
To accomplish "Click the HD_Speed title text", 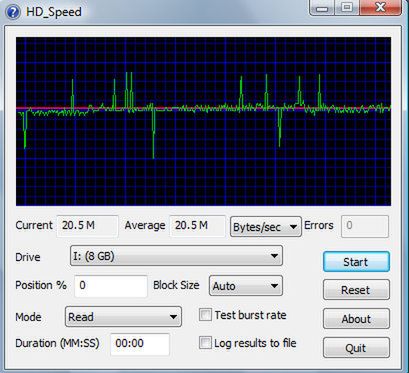I will click(54, 12).
